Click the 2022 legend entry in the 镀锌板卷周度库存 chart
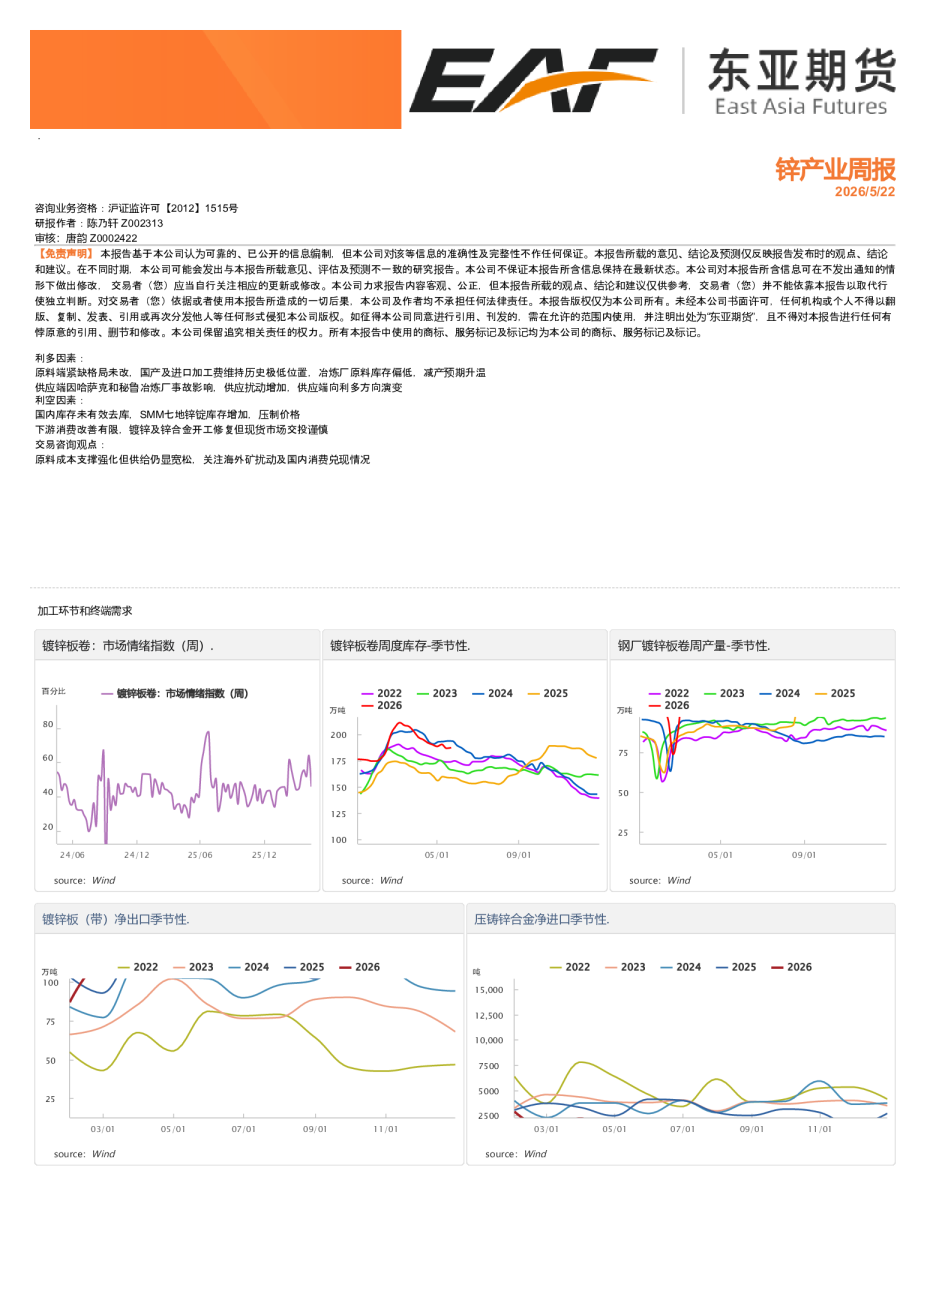930x1303 pixels. 382,693
